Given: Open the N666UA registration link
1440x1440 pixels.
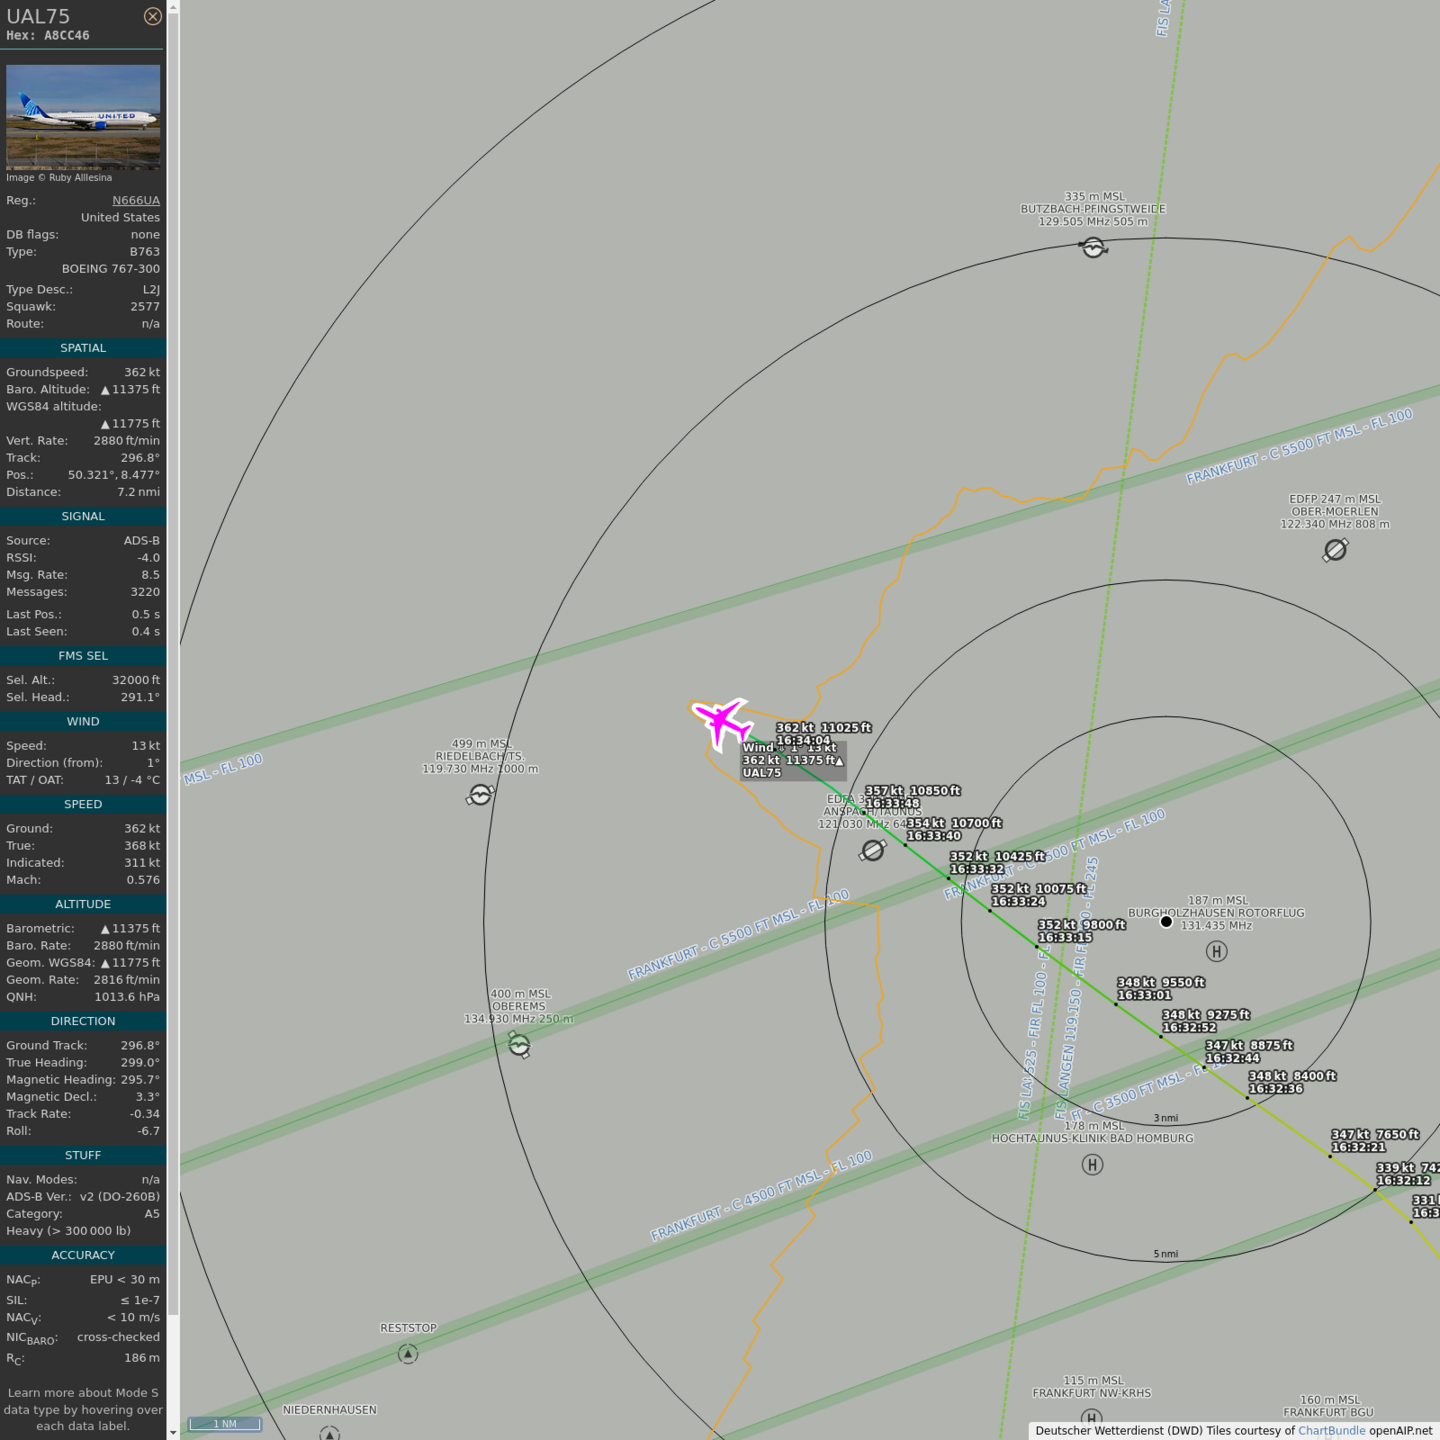Looking at the screenshot, I should click(135, 200).
